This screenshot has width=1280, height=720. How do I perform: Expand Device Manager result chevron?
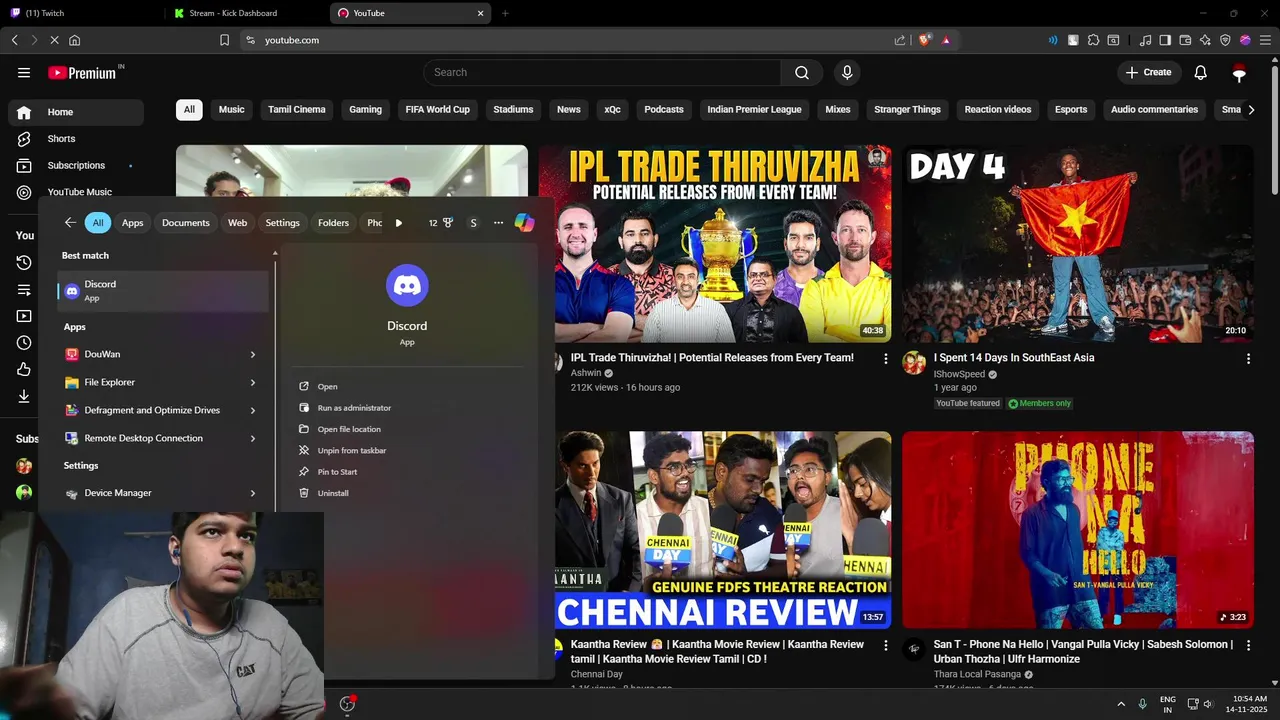[253, 493]
